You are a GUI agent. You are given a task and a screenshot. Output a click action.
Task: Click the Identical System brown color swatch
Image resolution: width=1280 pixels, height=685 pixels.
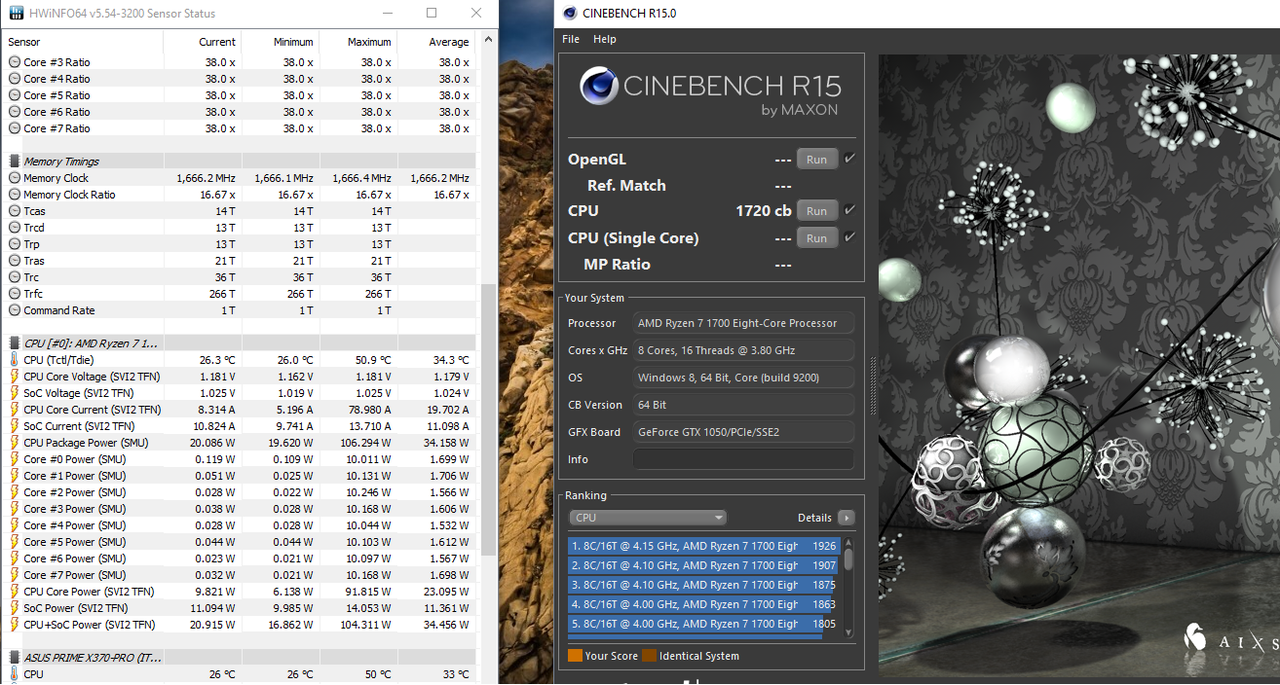tap(649, 656)
